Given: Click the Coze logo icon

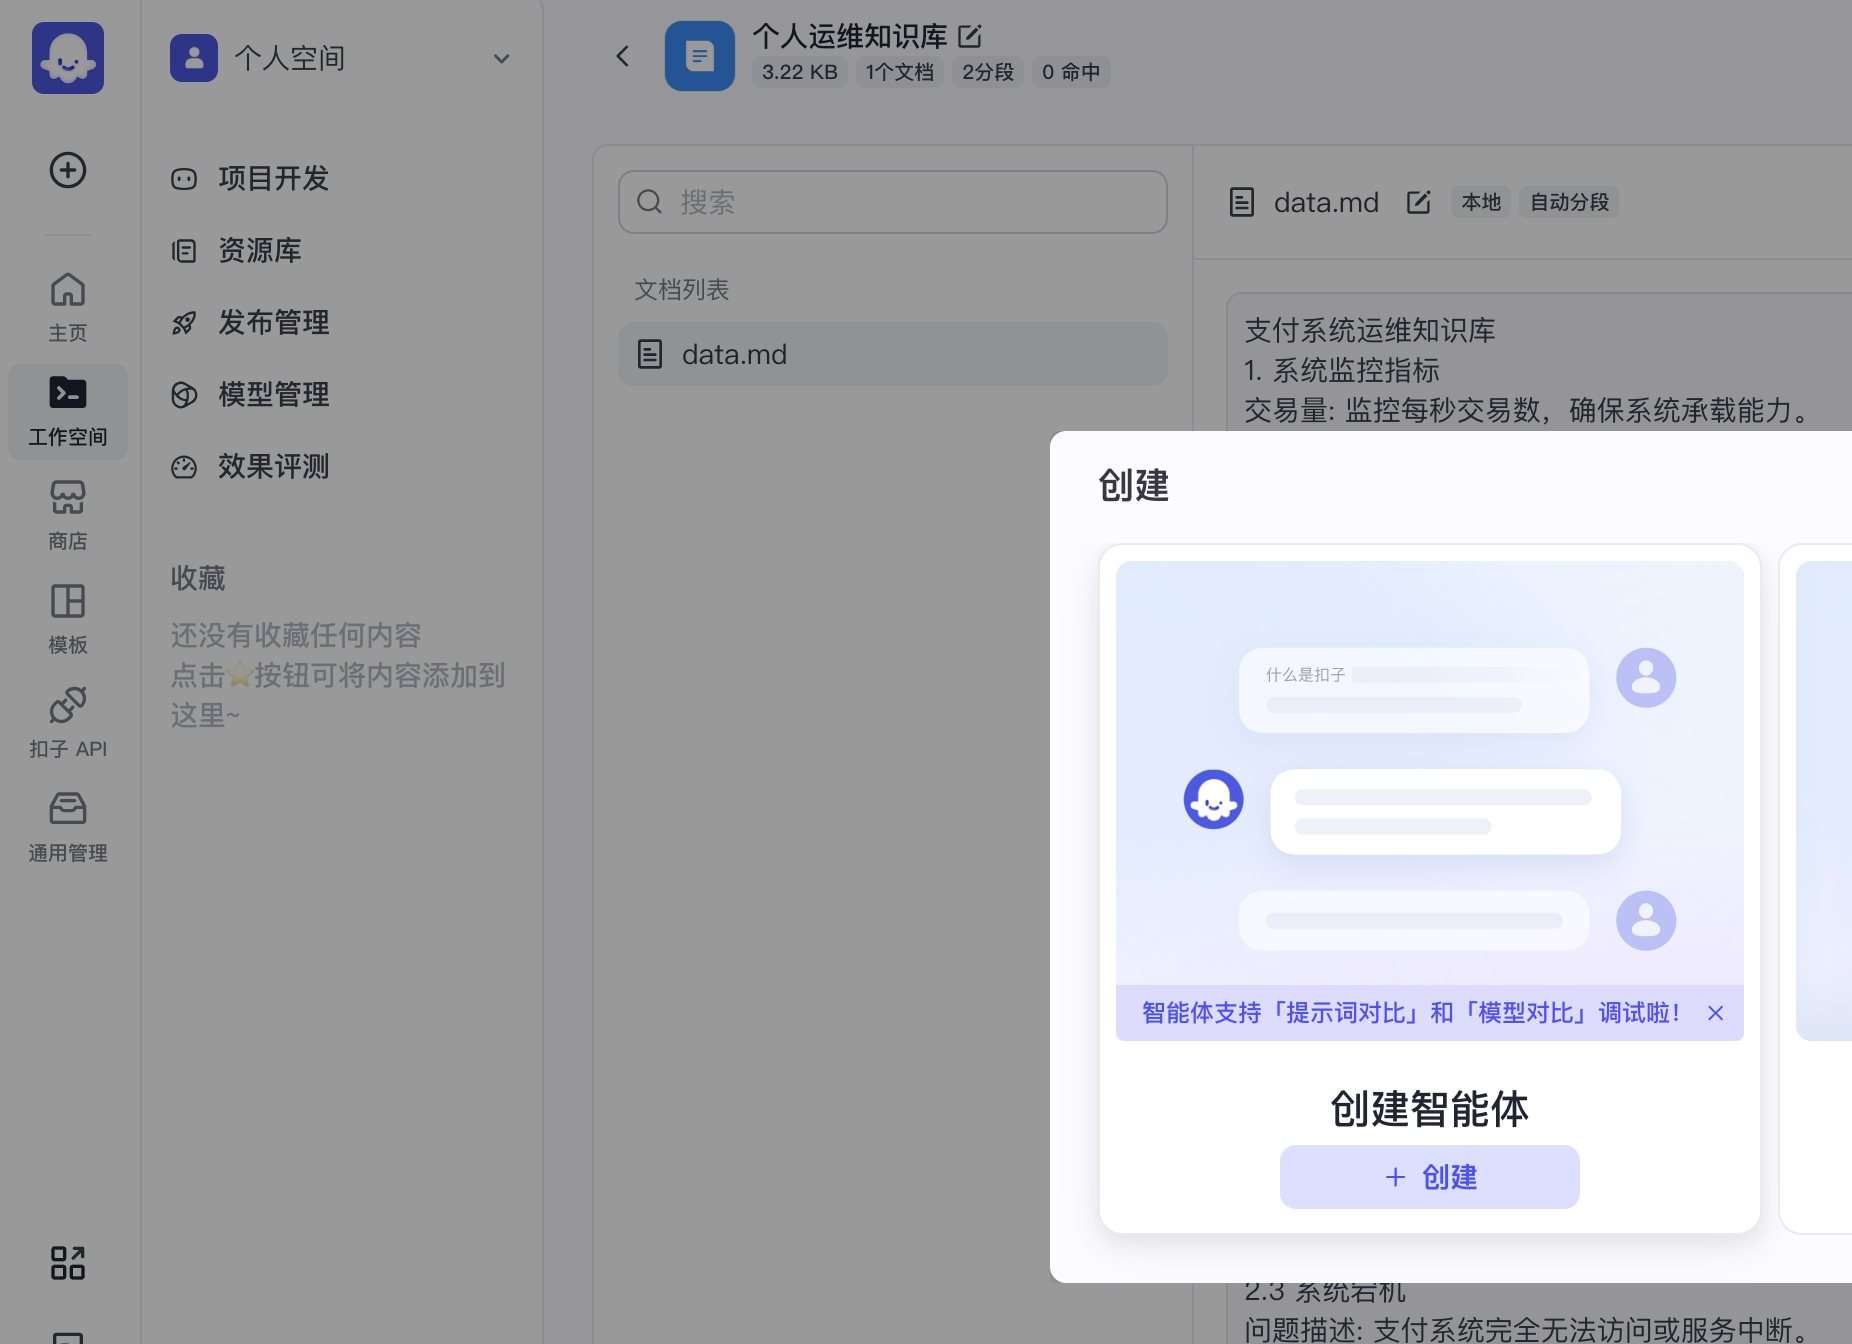Looking at the screenshot, I should (x=68, y=58).
